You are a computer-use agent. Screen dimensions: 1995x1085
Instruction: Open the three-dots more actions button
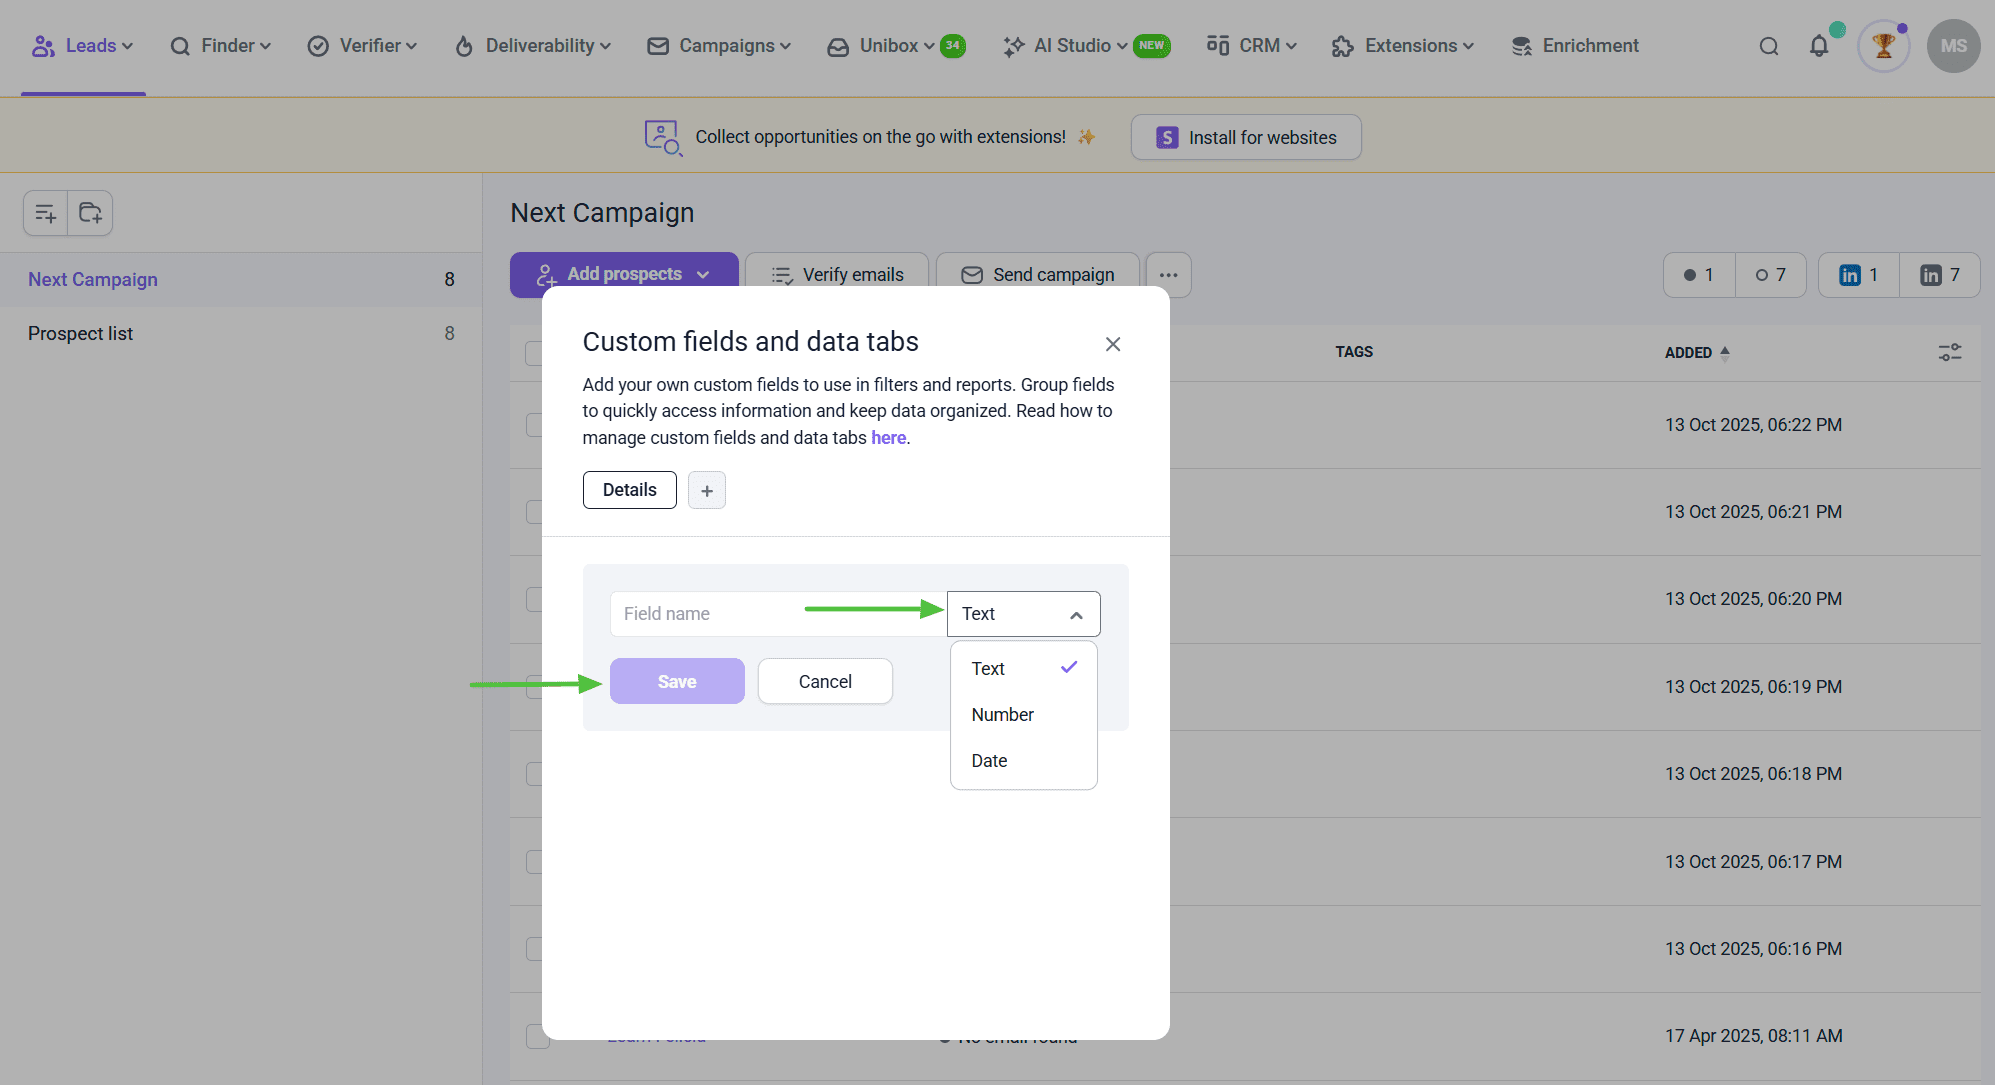point(1168,275)
